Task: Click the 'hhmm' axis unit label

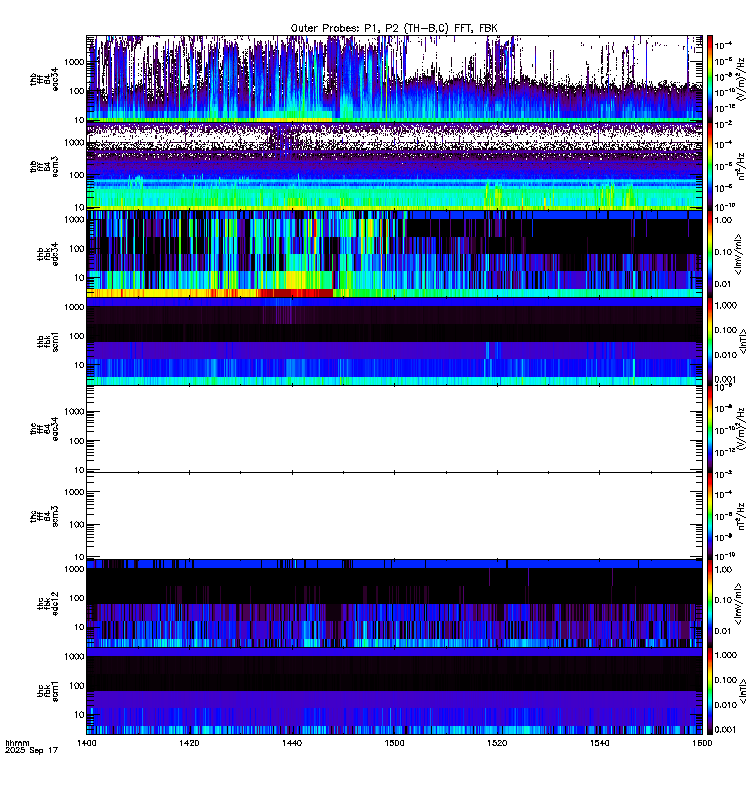Action: point(17,743)
